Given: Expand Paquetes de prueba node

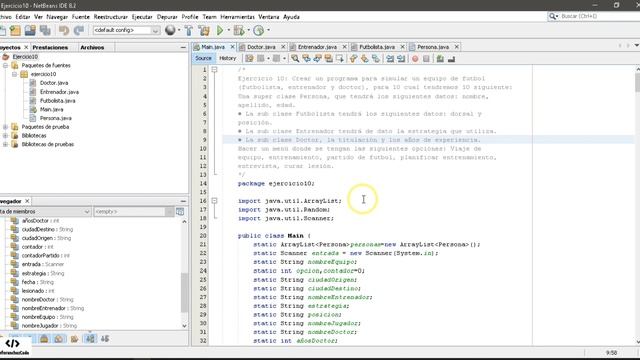Looking at the screenshot, I should click(x=5, y=127).
